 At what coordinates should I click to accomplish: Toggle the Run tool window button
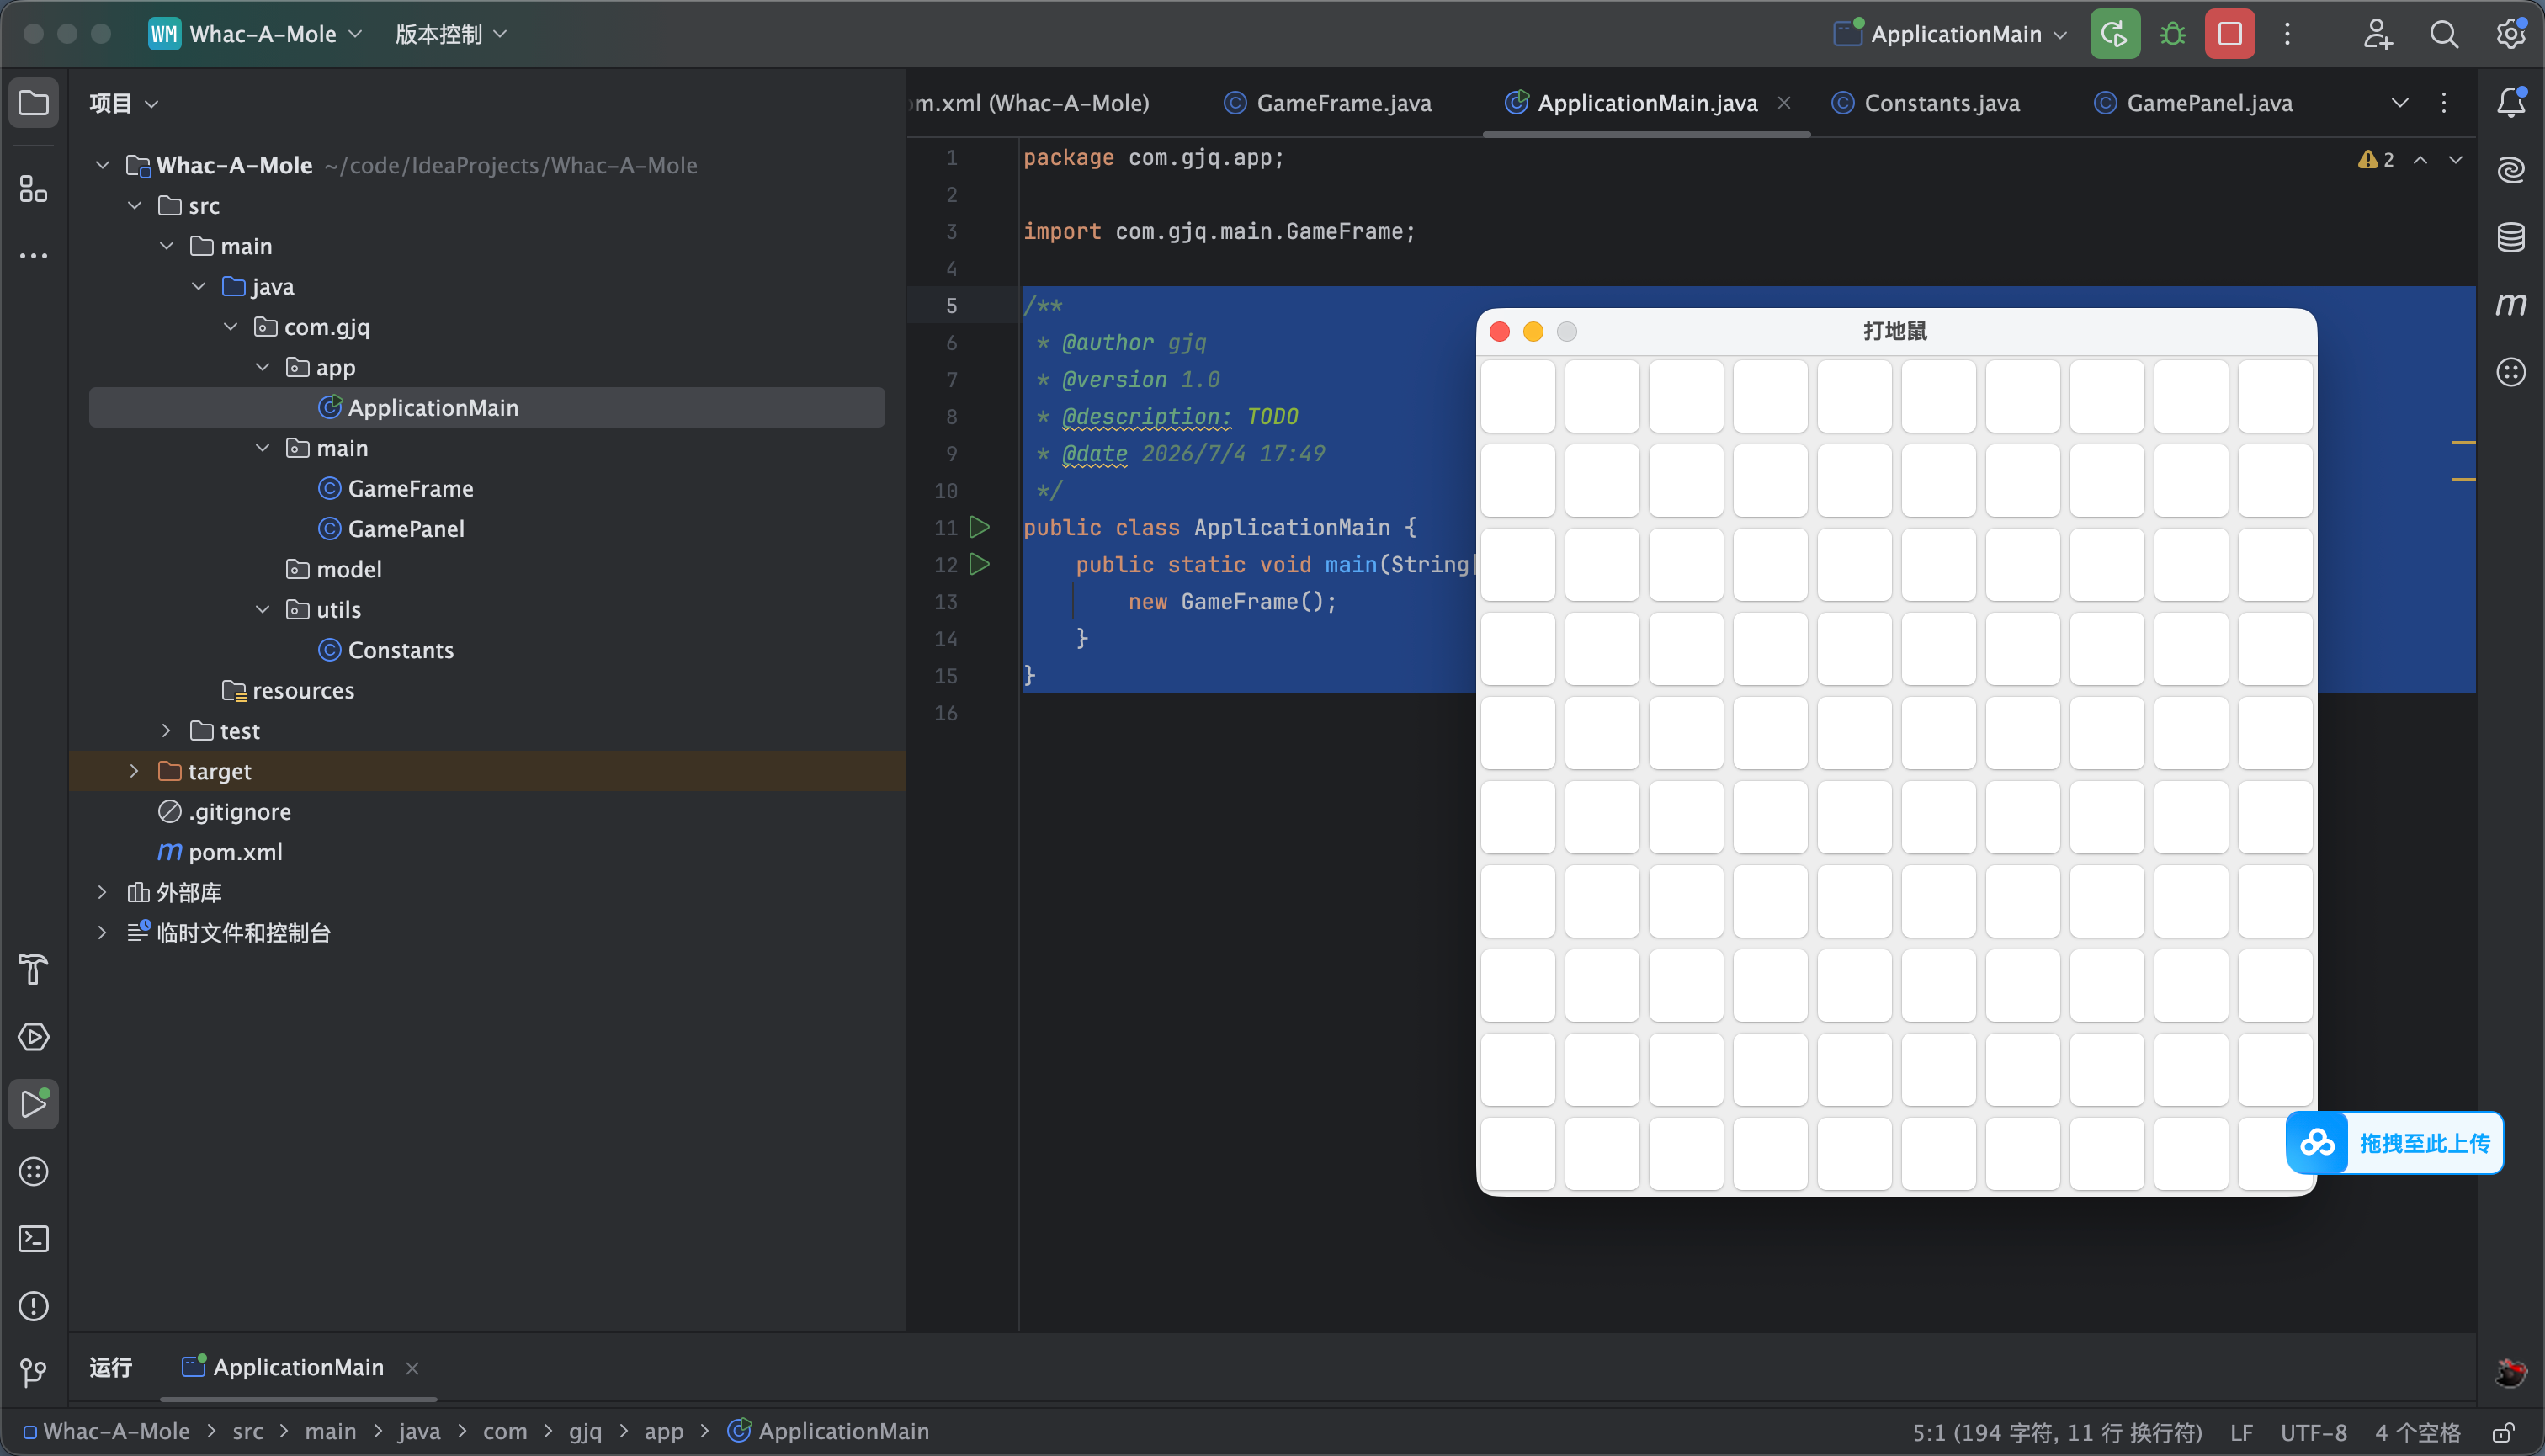point(34,1104)
